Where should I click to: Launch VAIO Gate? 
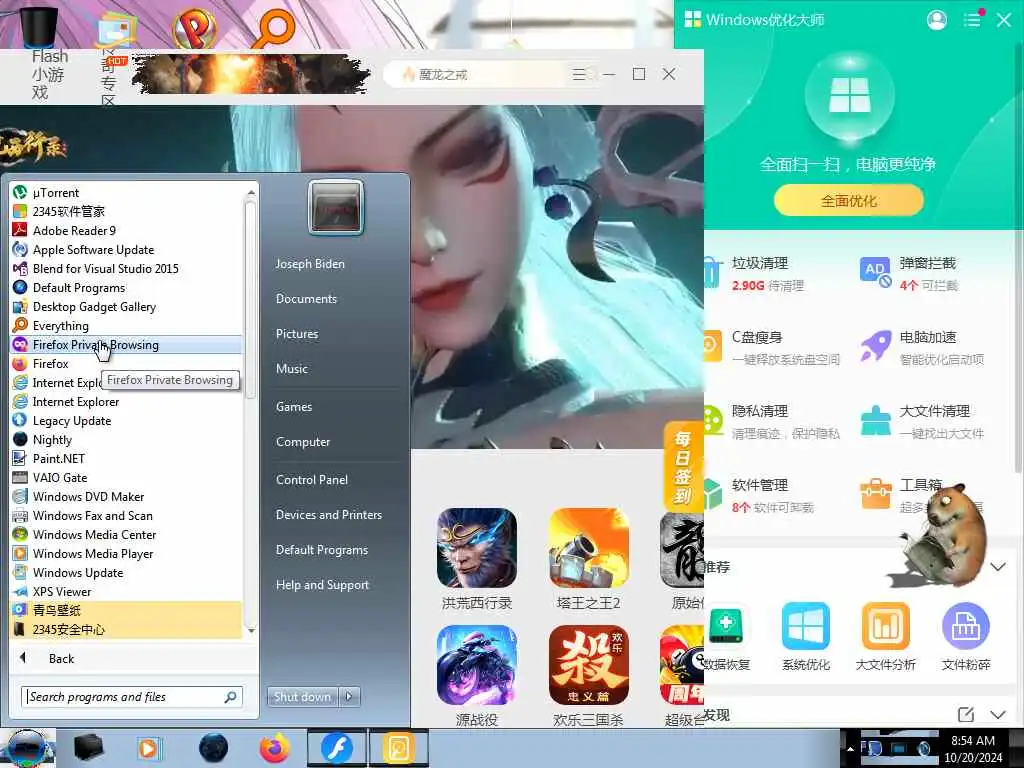click(126, 477)
